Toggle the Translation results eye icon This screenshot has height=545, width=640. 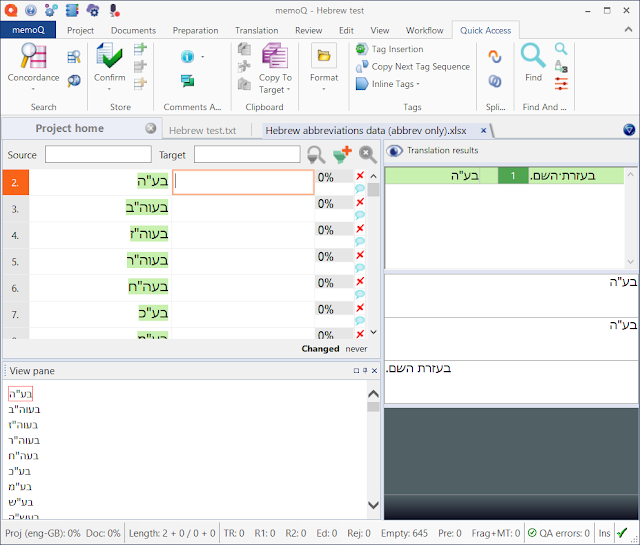click(x=394, y=151)
